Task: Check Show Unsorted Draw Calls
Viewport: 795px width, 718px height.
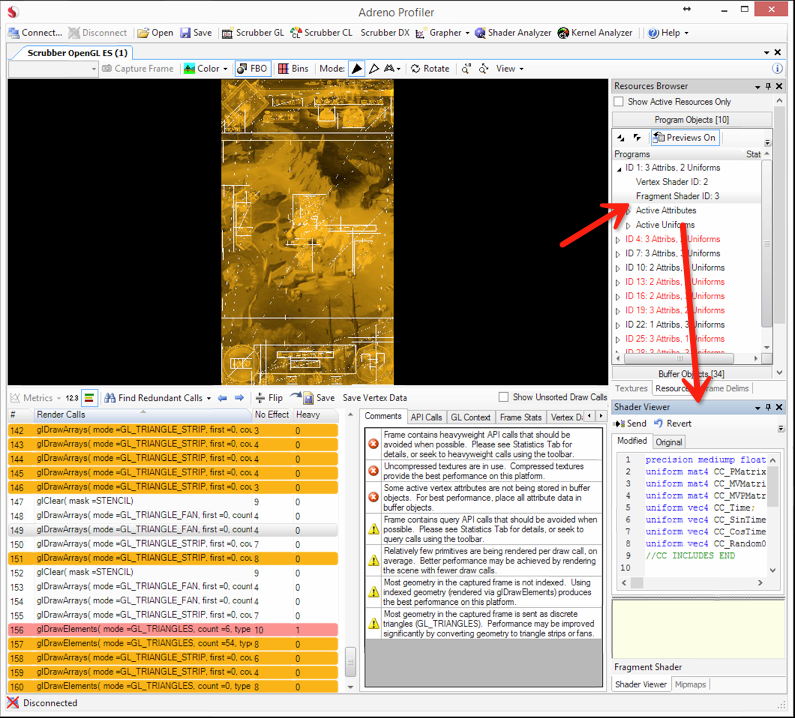Action: click(505, 398)
